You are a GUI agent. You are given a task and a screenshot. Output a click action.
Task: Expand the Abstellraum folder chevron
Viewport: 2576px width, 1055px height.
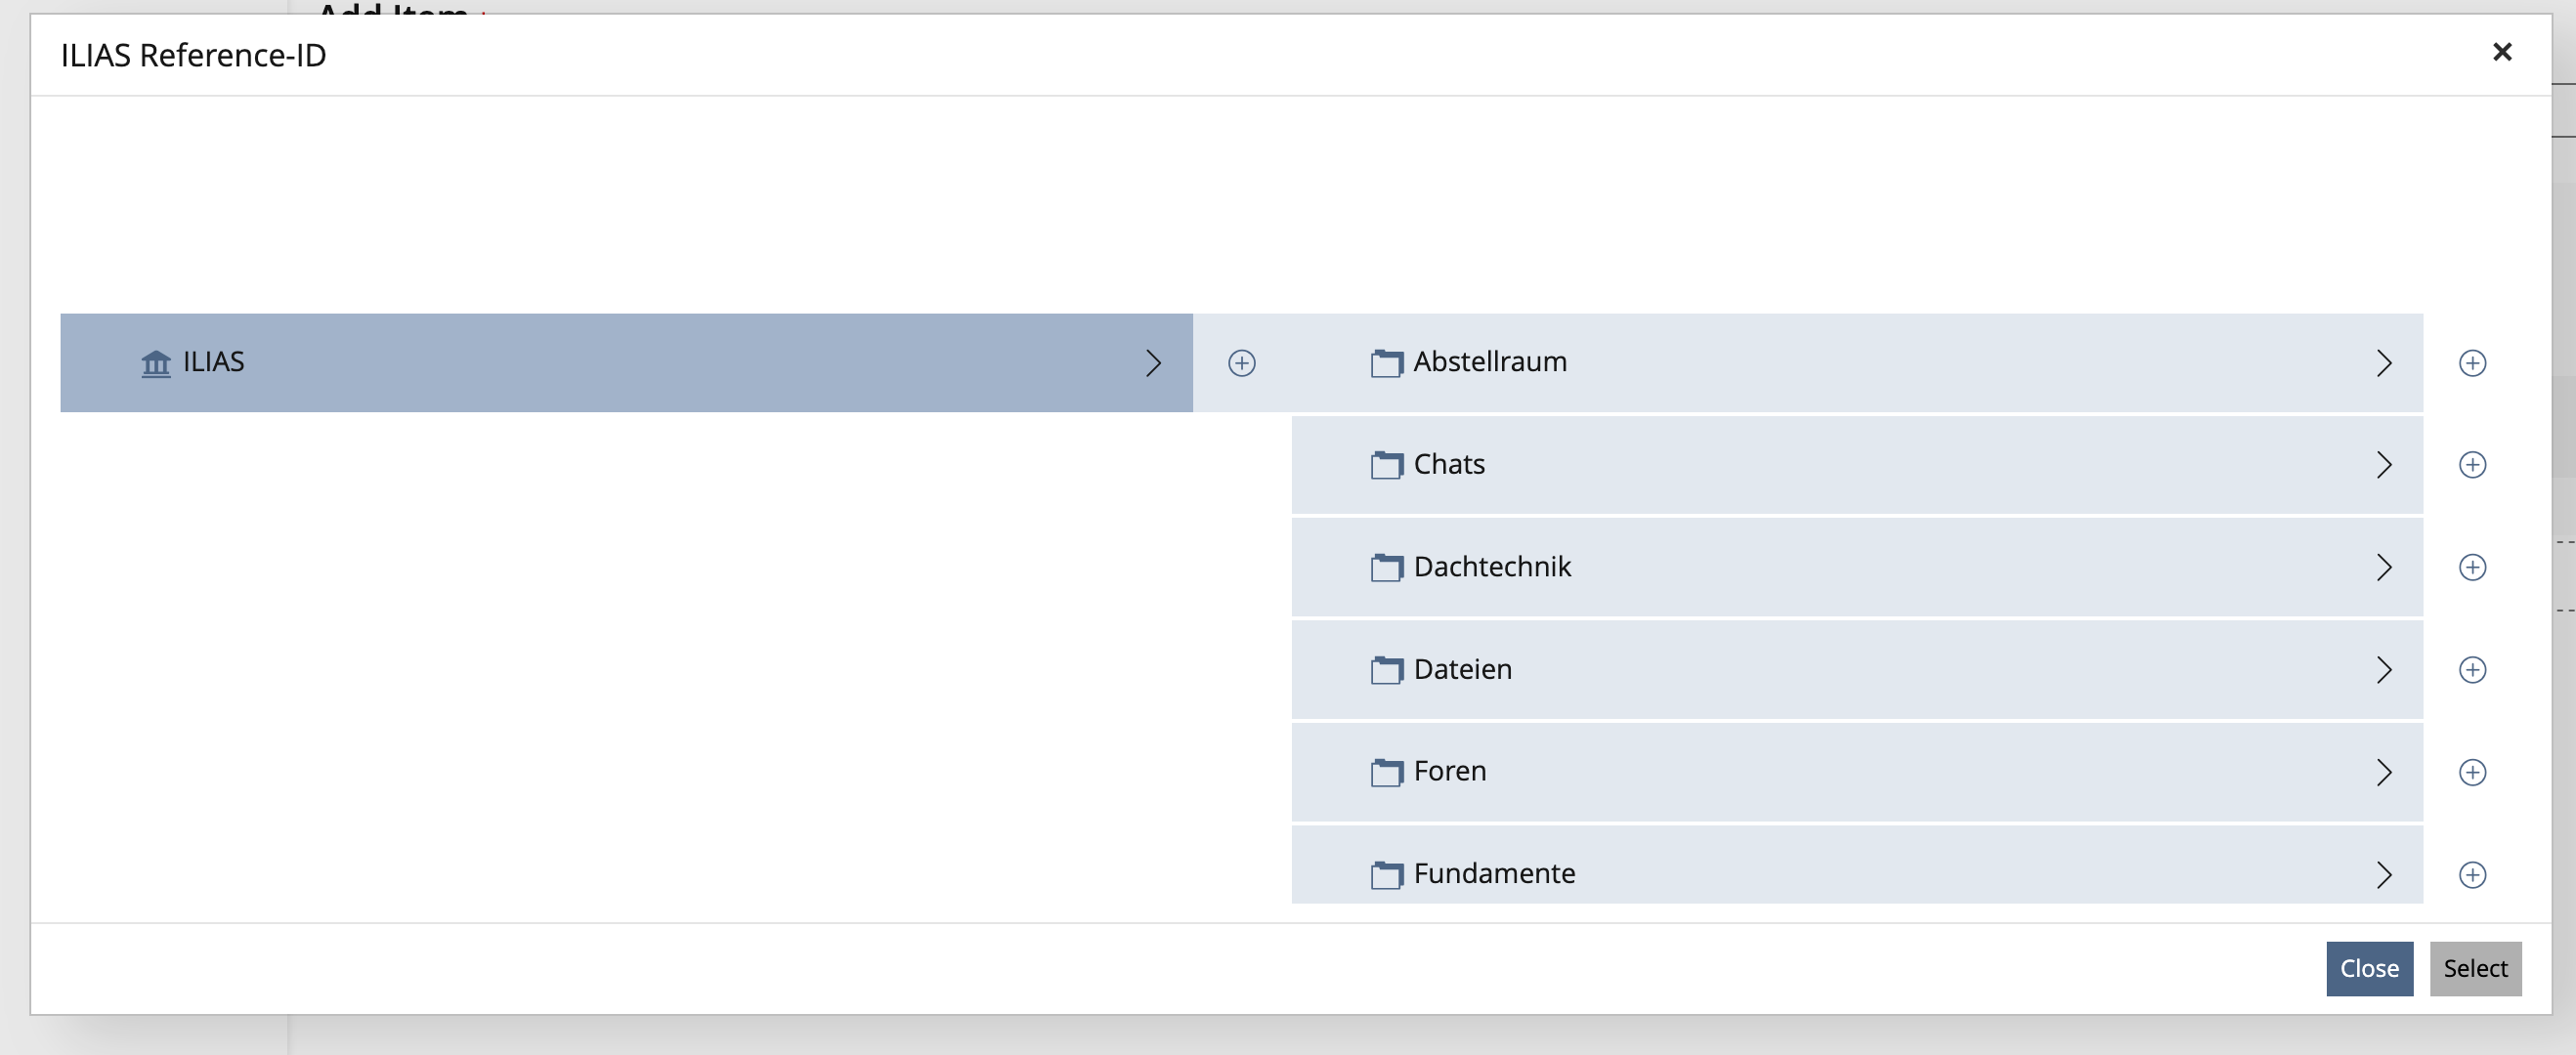pyautogui.click(x=2384, y=363)
